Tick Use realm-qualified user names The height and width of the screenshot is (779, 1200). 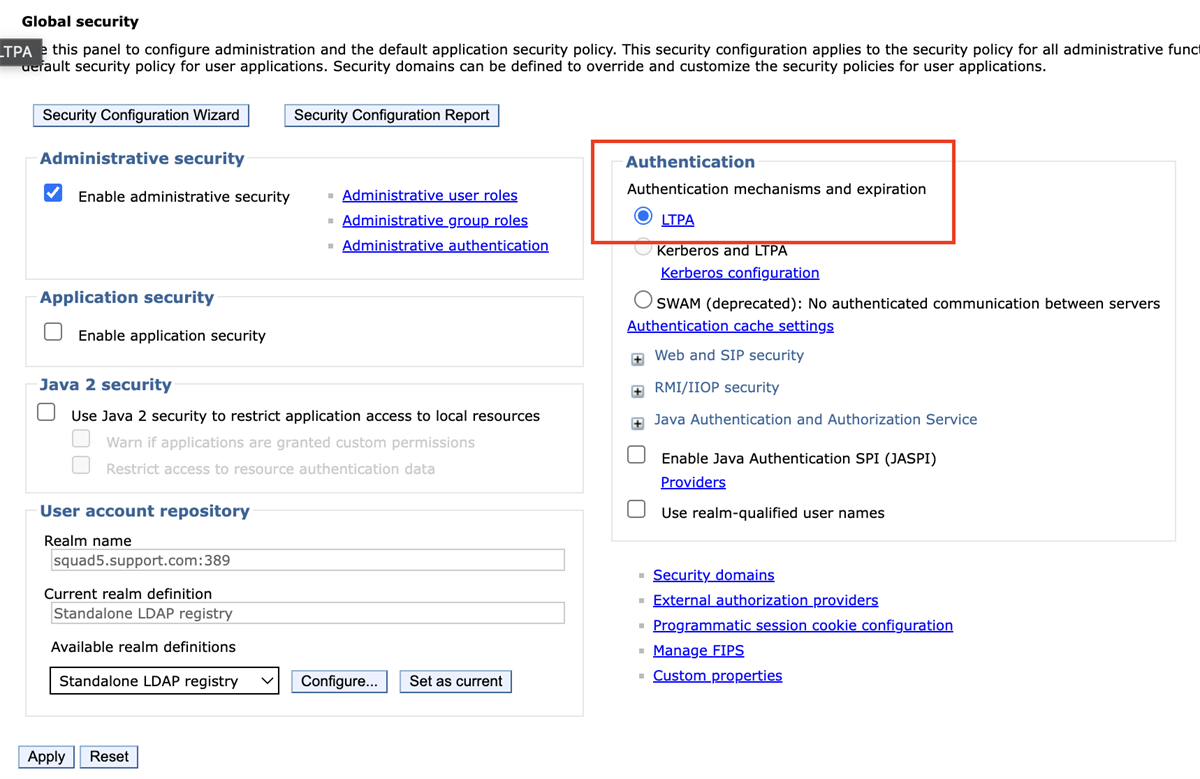pos(636,509)
